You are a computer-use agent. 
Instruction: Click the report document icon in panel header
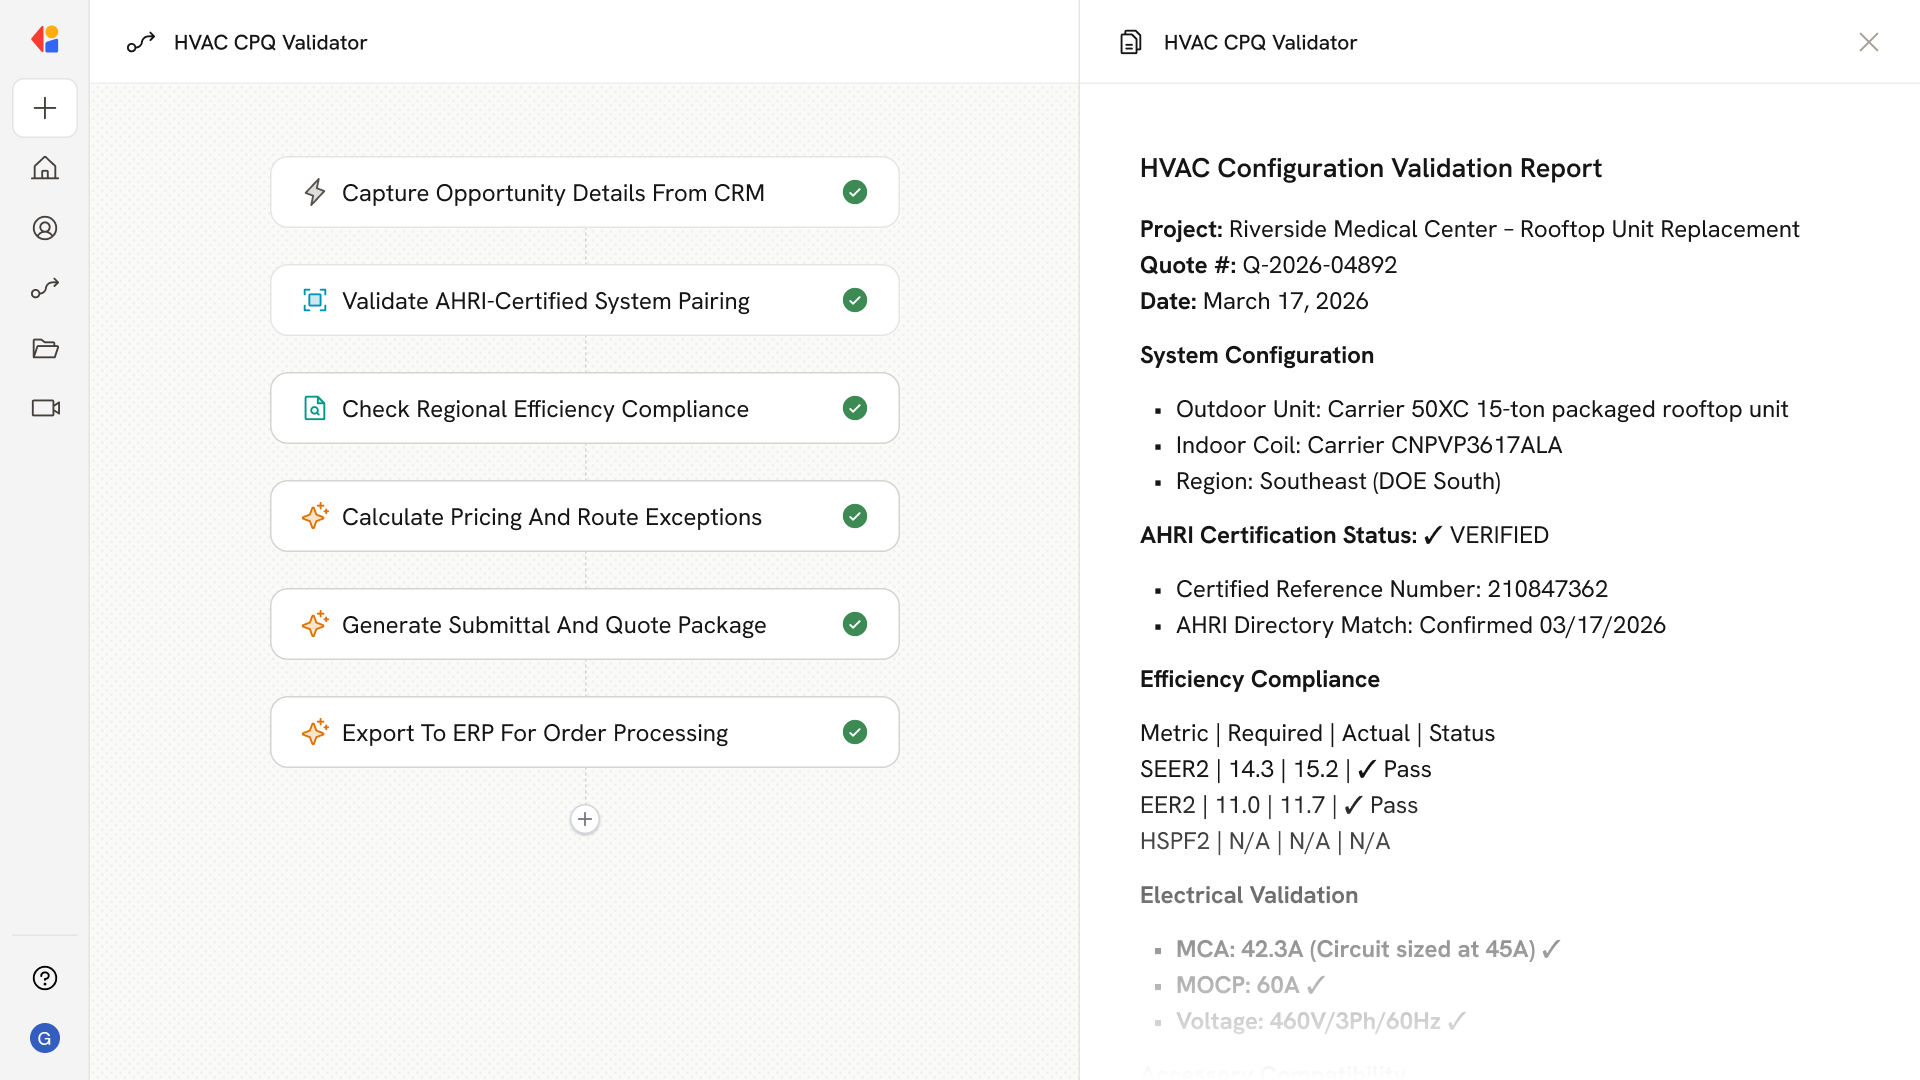pyautogui.click(x=1131, y=42)
